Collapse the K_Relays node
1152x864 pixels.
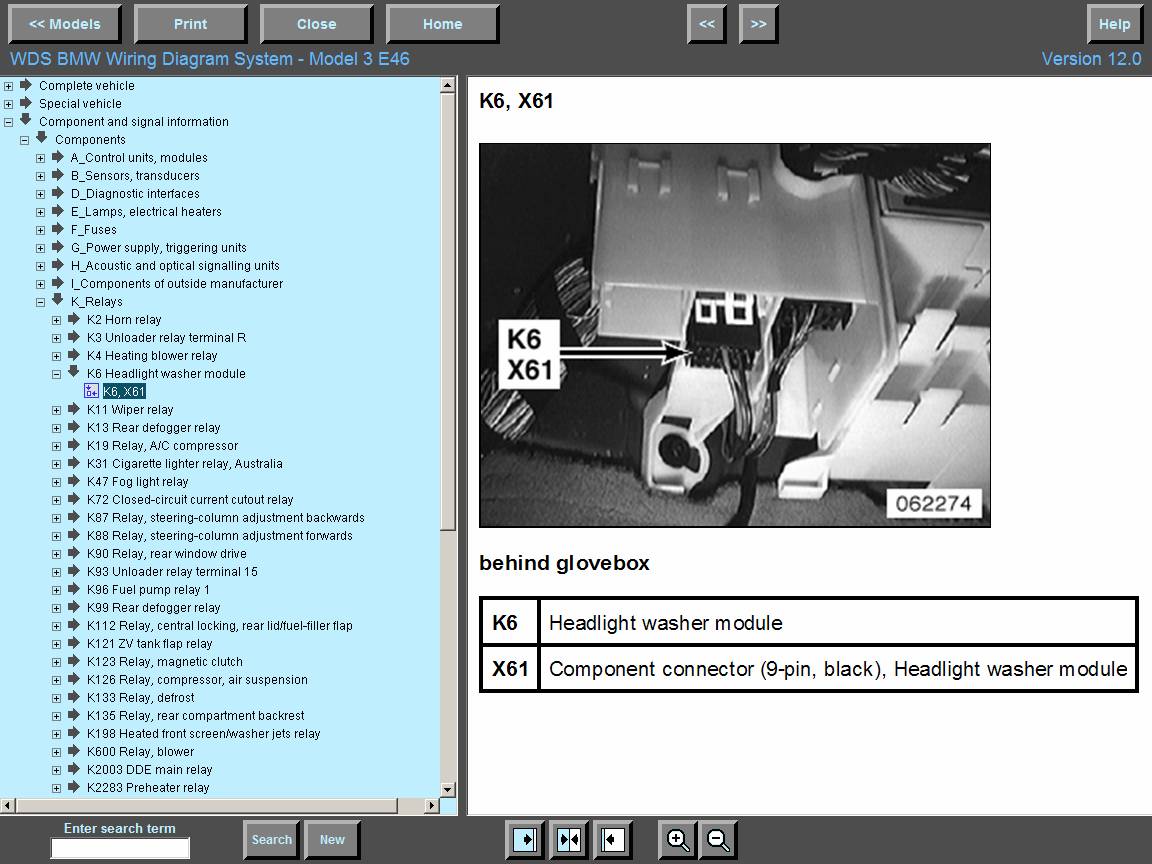coord(40,302)
